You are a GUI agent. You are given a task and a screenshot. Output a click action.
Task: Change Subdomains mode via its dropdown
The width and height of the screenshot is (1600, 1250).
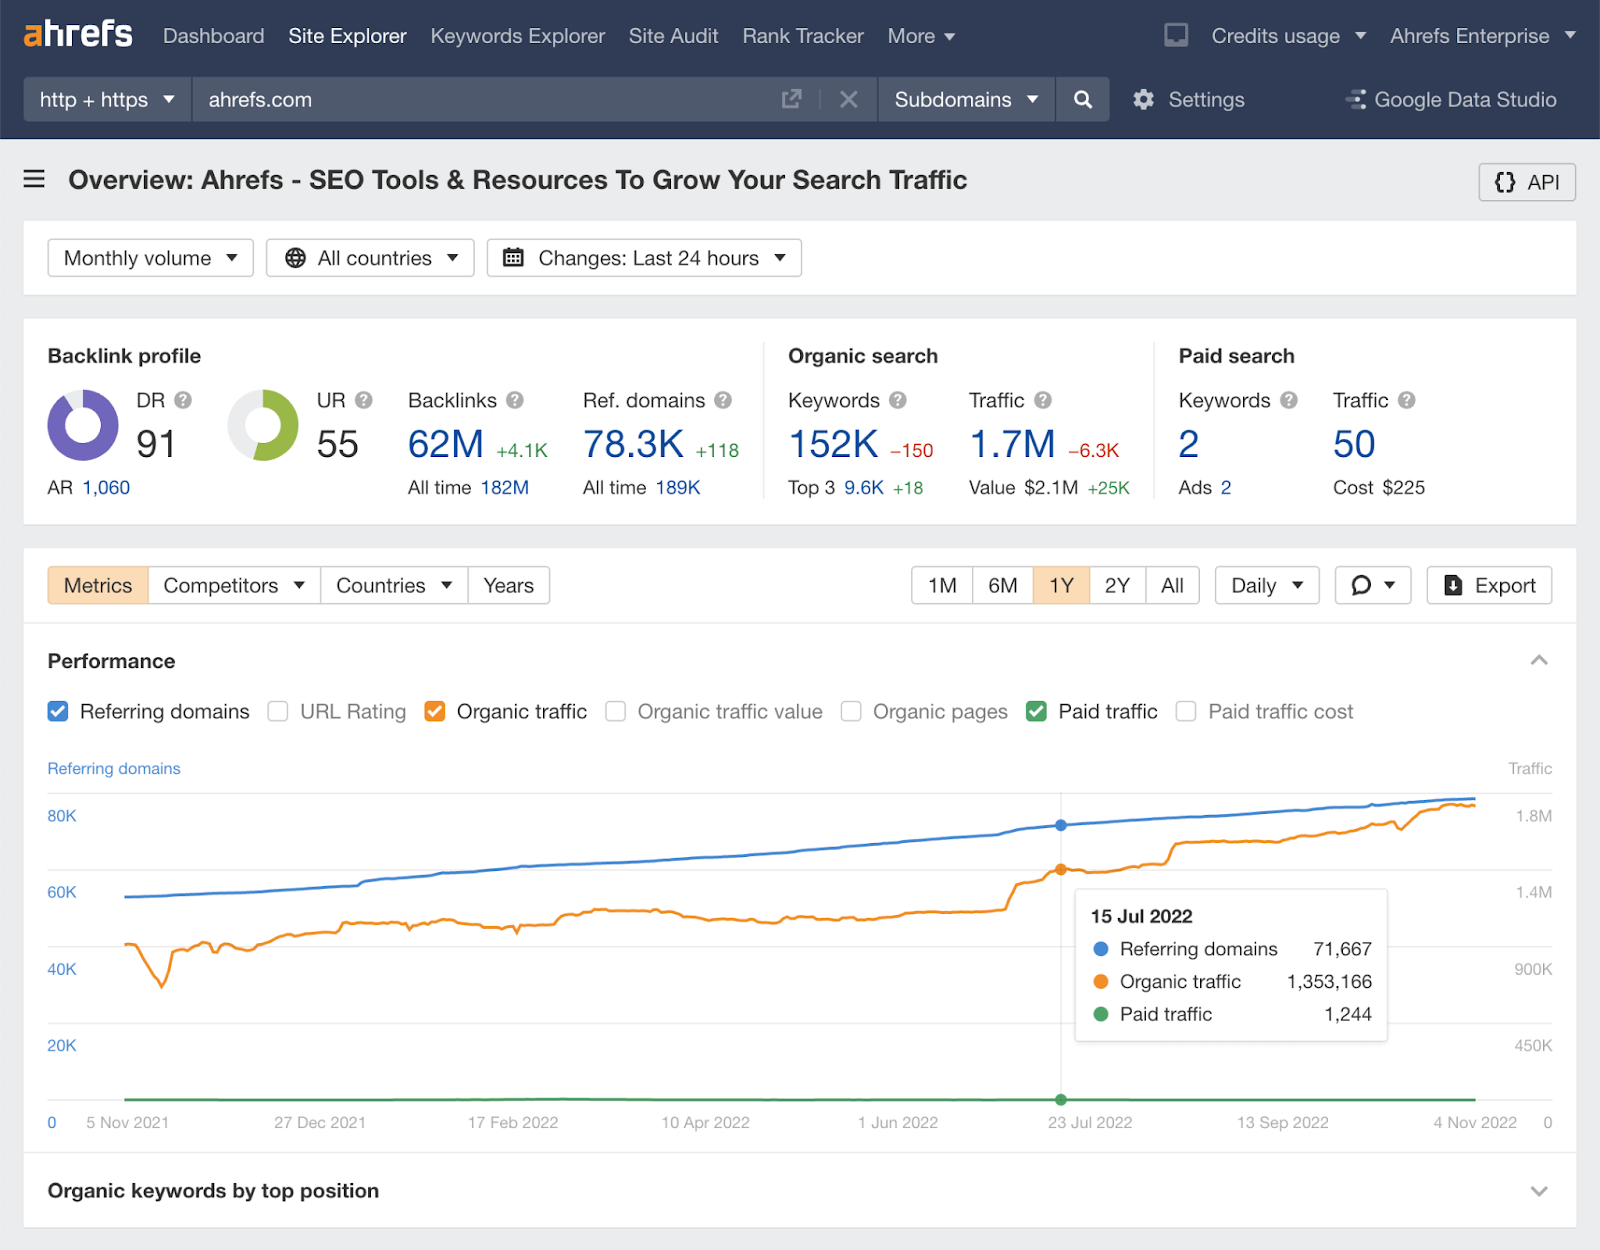964,99
